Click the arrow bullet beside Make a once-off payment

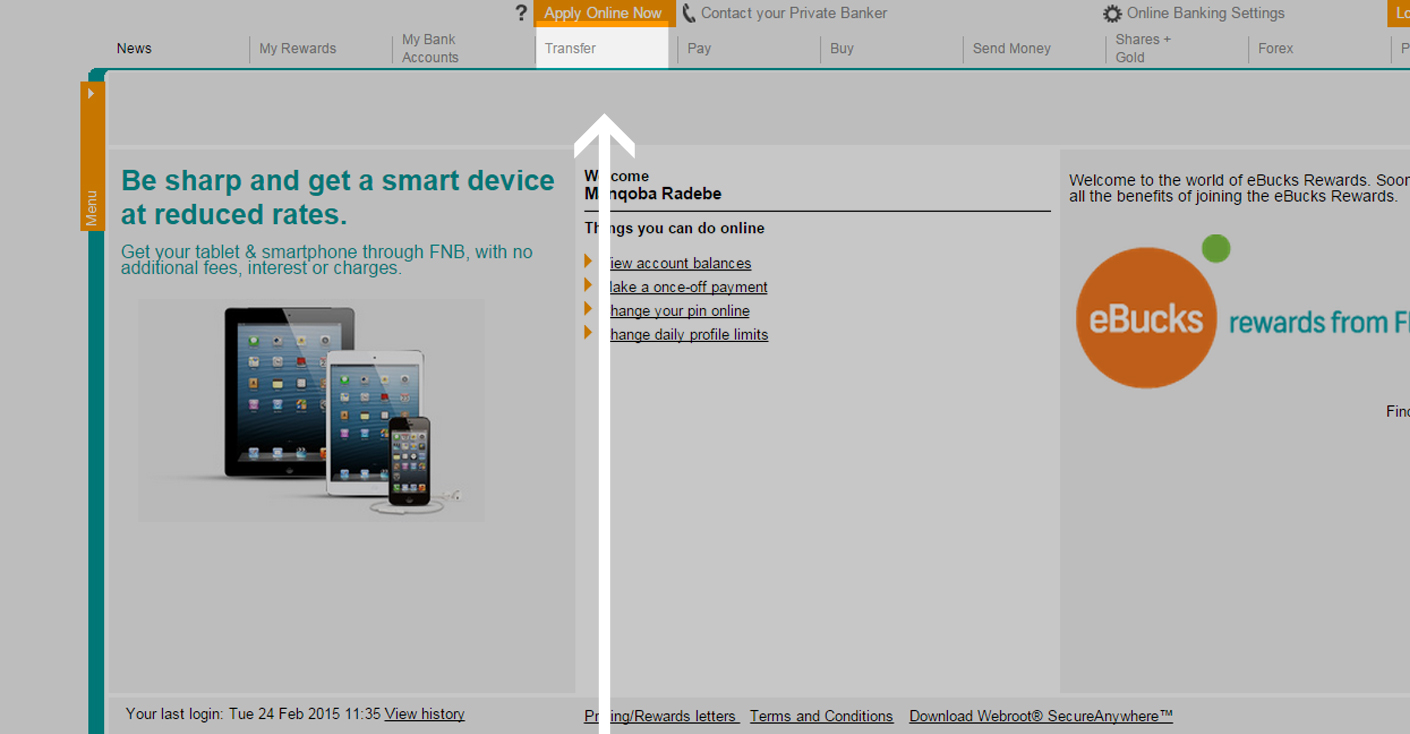click(x=589, y=285)
